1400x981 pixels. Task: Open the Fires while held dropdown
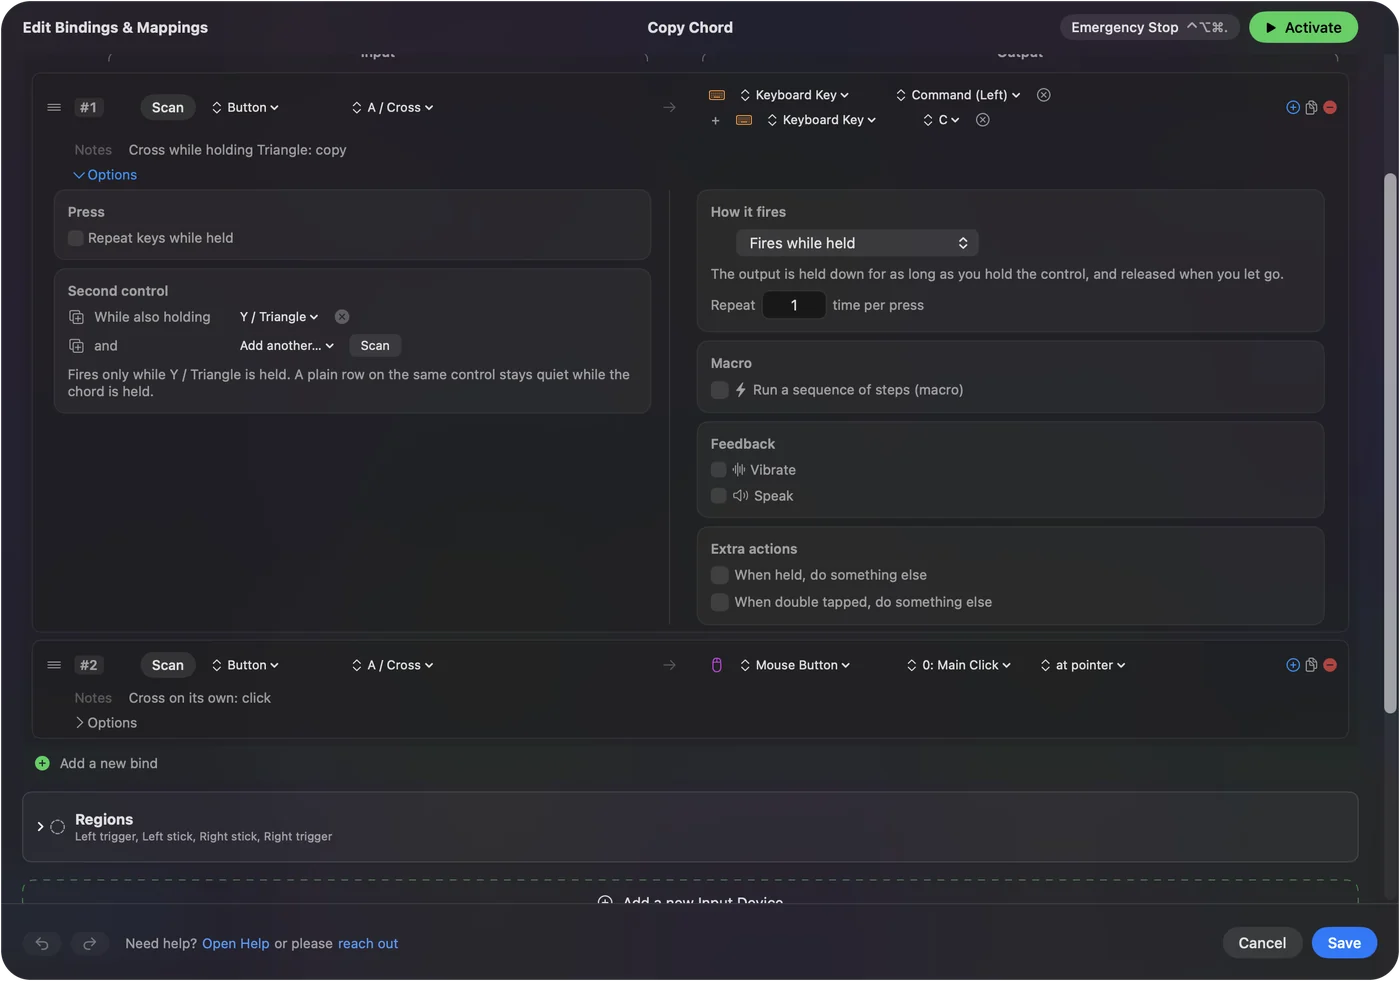coord(857,243)
